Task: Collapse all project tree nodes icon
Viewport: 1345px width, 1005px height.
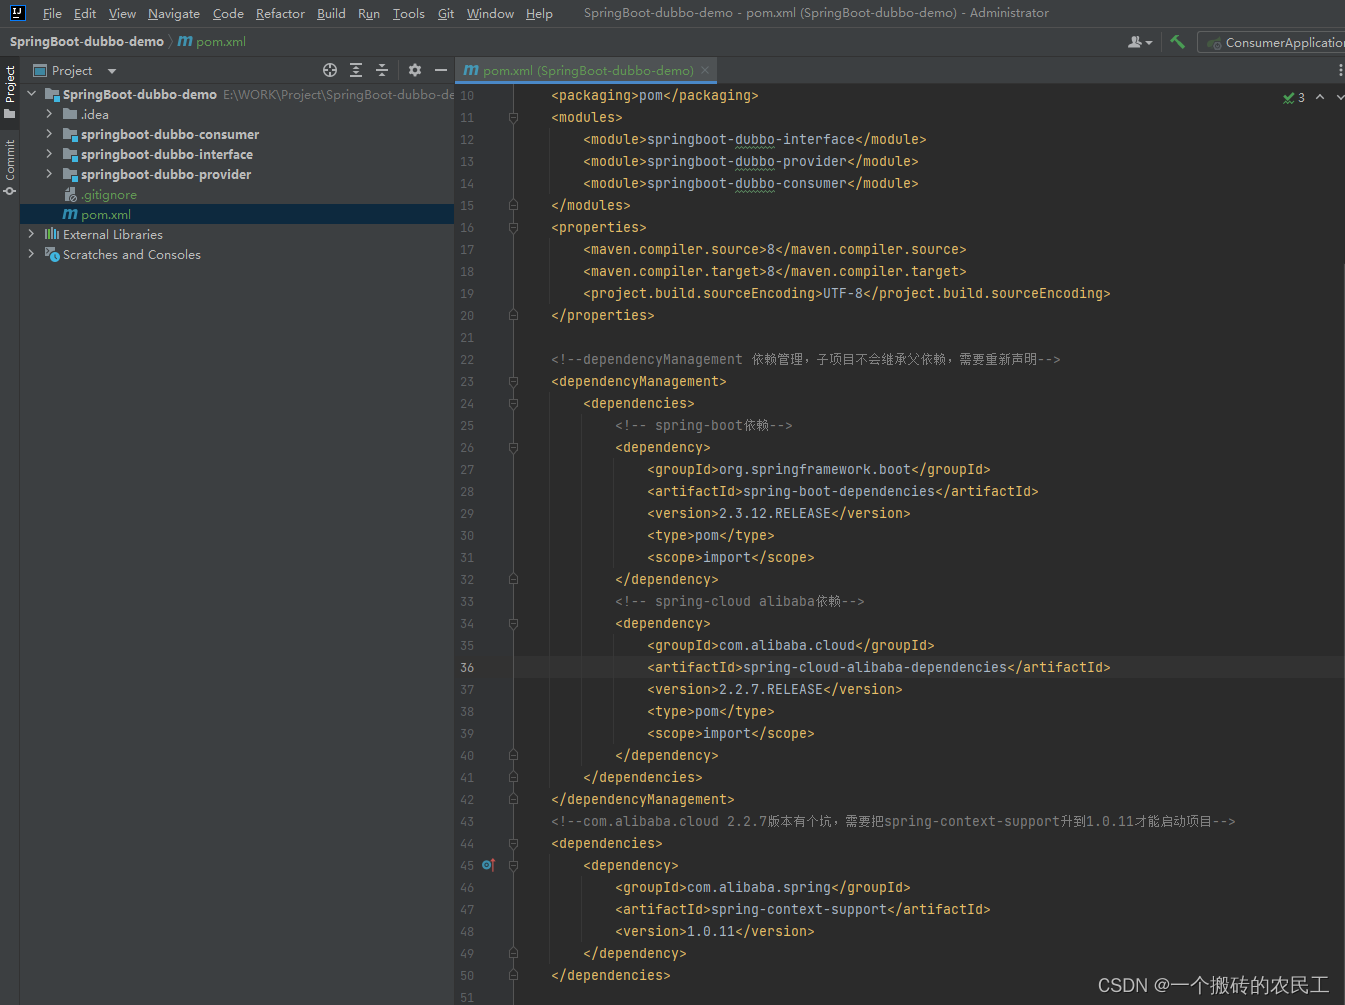Action: pyautogui.click(x=382, y=70)
